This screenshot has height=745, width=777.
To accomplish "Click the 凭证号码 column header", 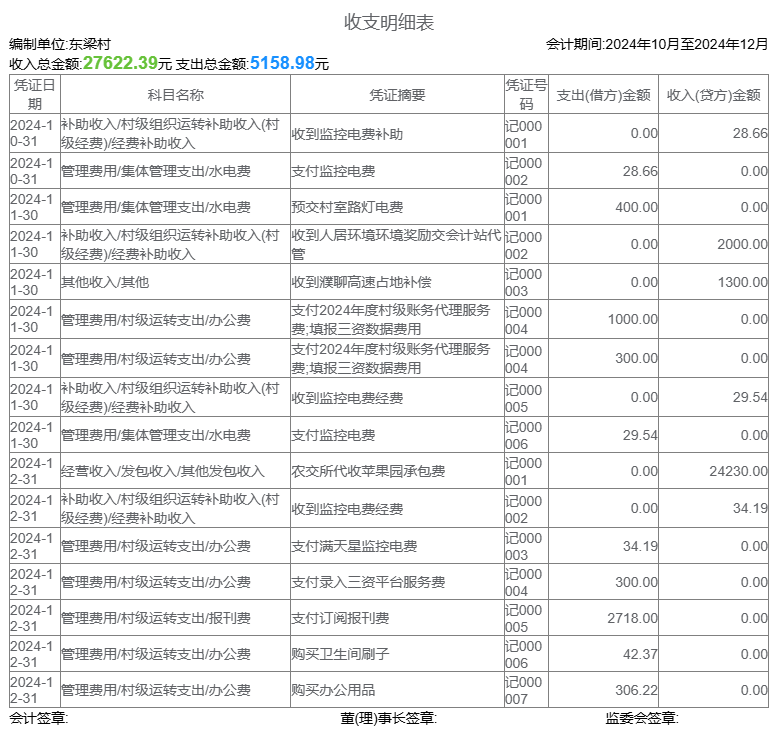I will (526, 94).
